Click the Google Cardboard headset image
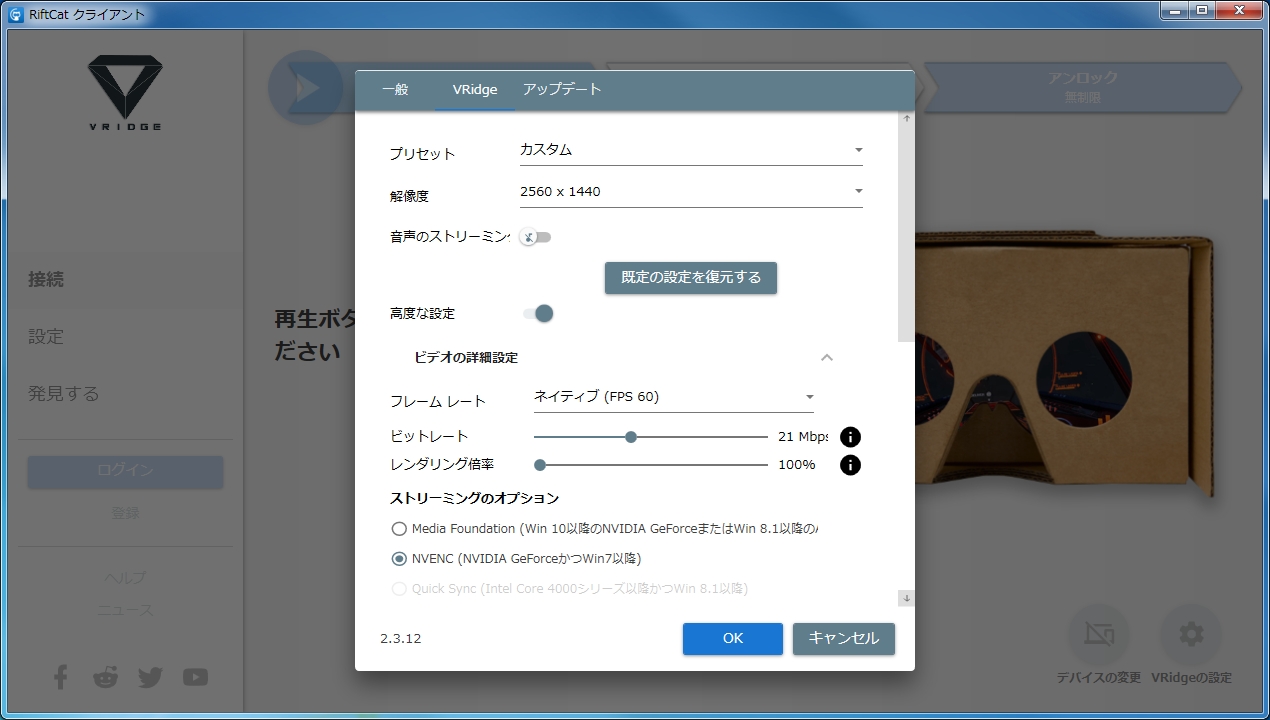 click(x=1065, y=365)
